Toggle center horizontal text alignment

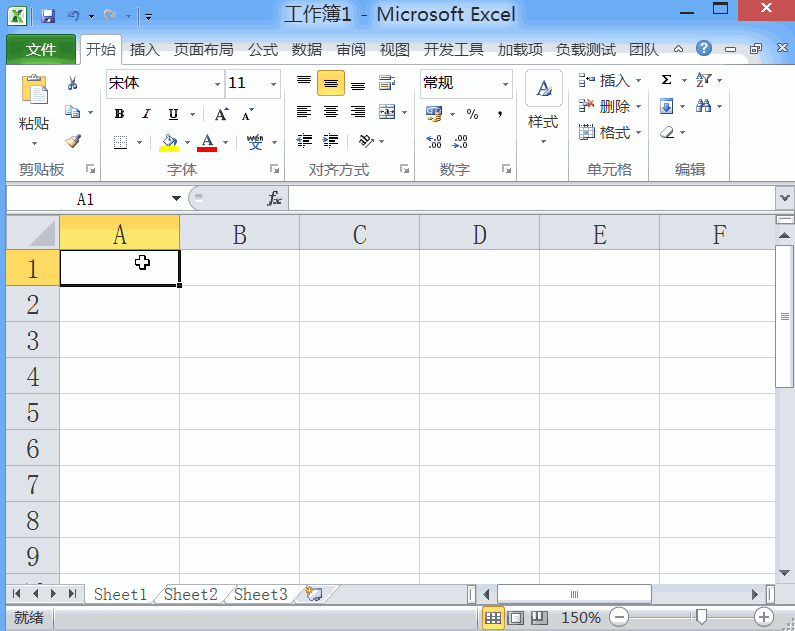pos(331,112)
